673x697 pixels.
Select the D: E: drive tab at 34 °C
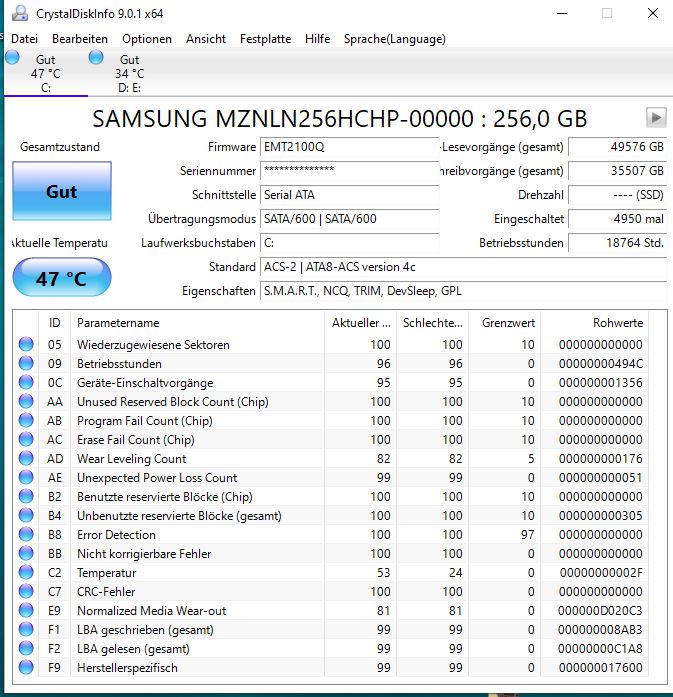point(129,73)
